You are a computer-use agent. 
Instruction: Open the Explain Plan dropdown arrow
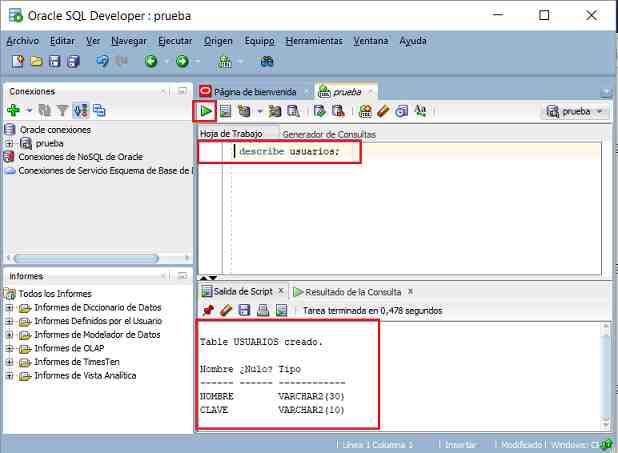[x=259, y=112]
